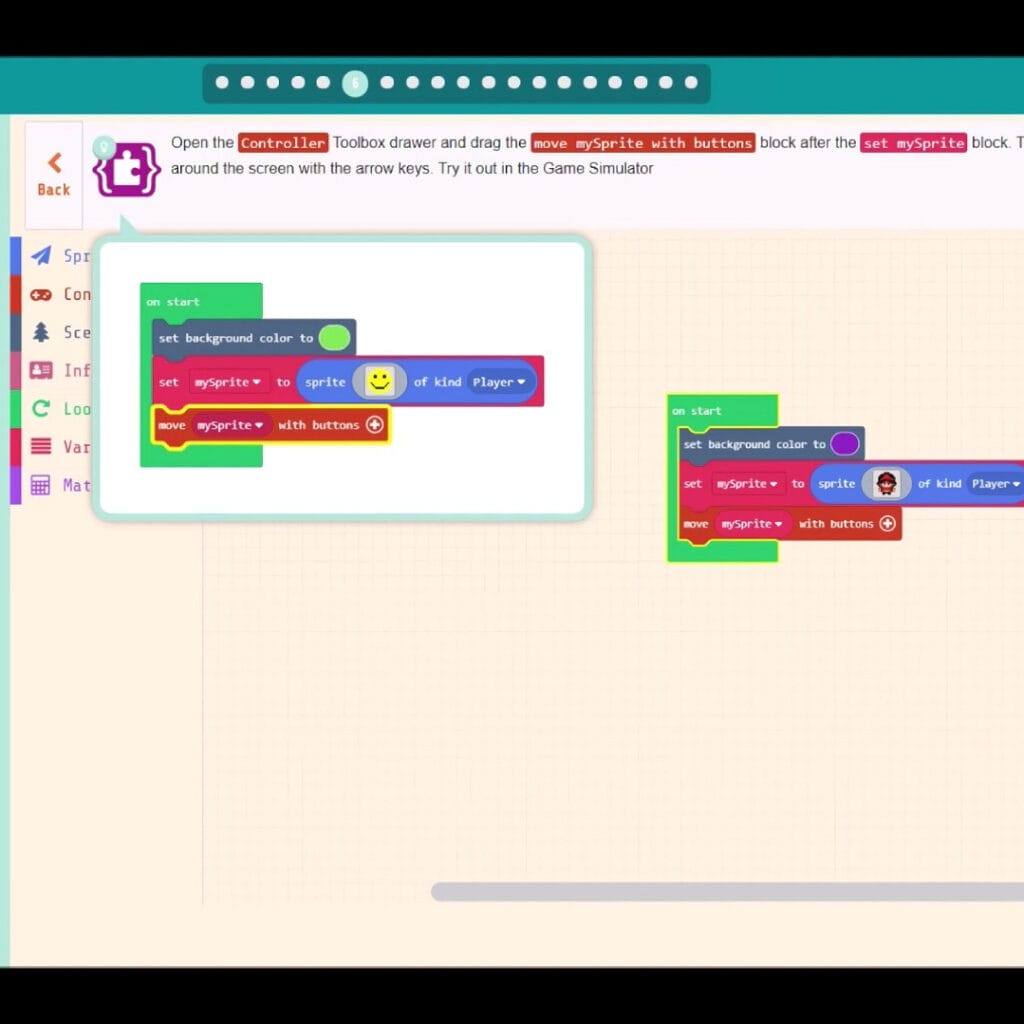
Task: Open the Scene toolbox tree icon
Action: 40,332
